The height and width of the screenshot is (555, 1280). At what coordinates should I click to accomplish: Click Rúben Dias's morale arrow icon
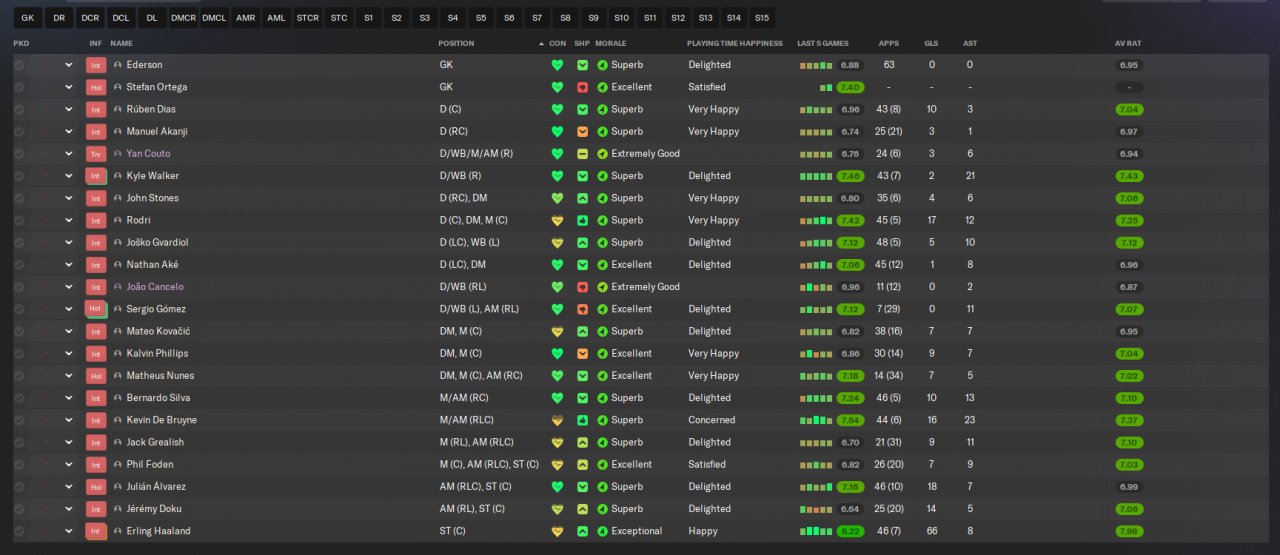pyautogui.click(x=602, y=109)
